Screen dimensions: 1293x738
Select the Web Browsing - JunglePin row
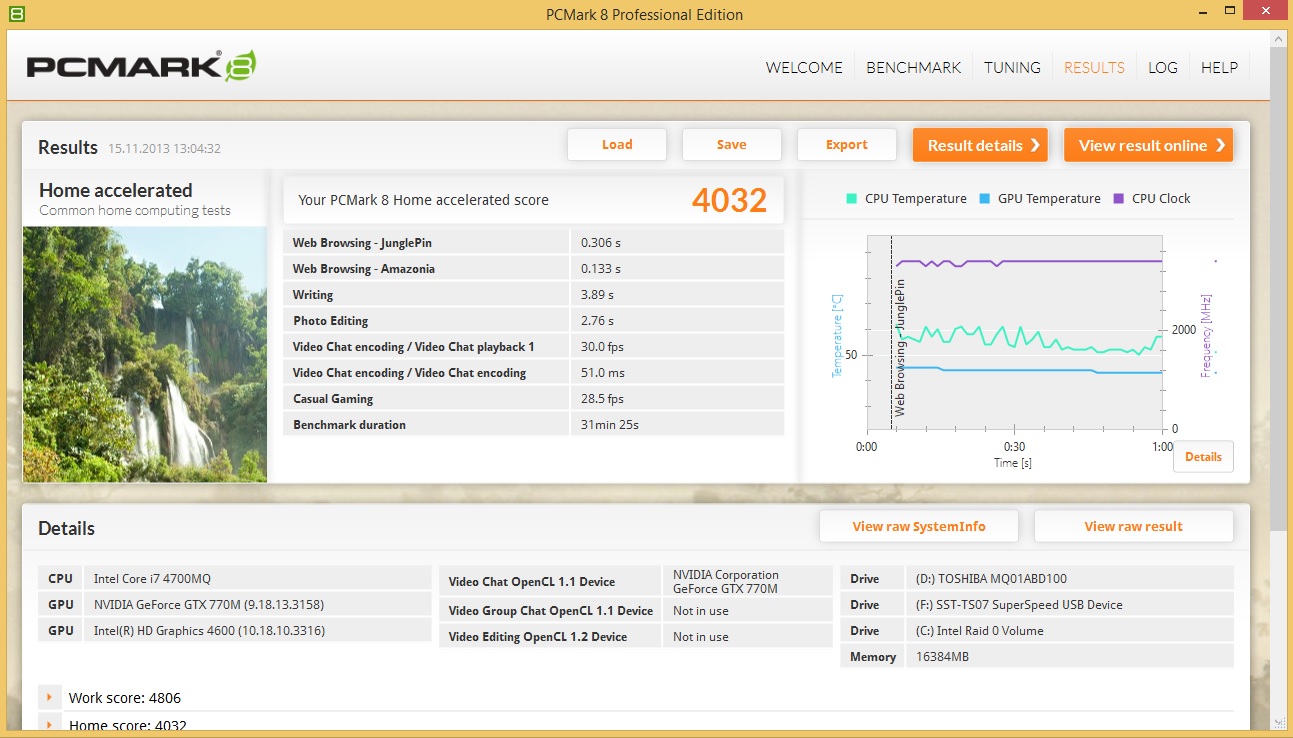tap(534, 243)
